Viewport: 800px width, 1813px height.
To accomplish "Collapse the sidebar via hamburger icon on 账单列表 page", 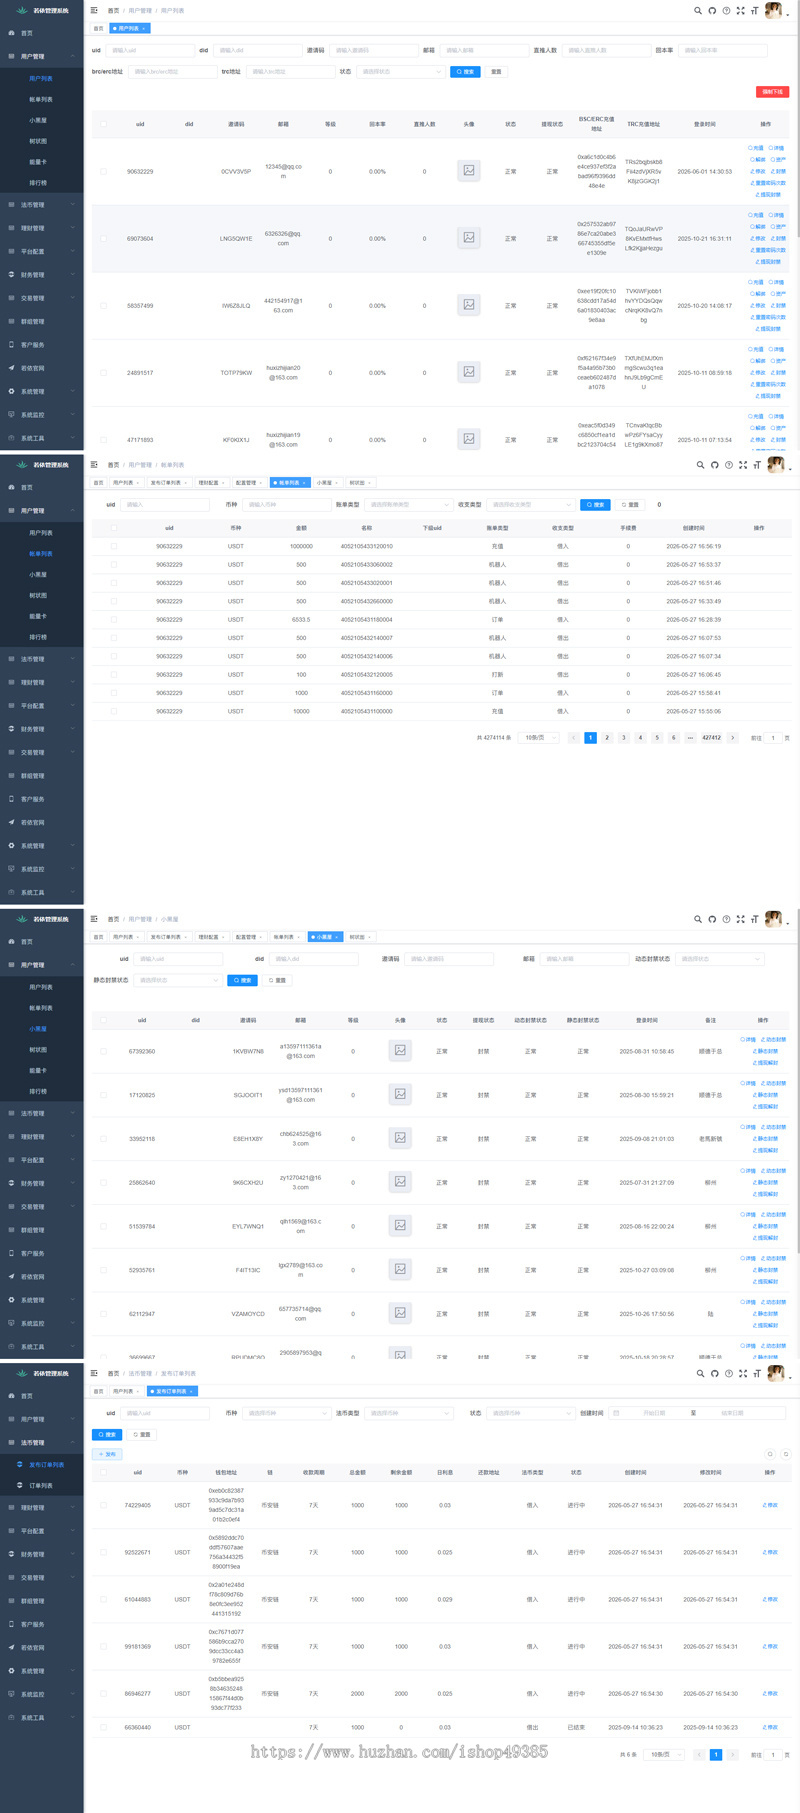I will tap(94, 465).
